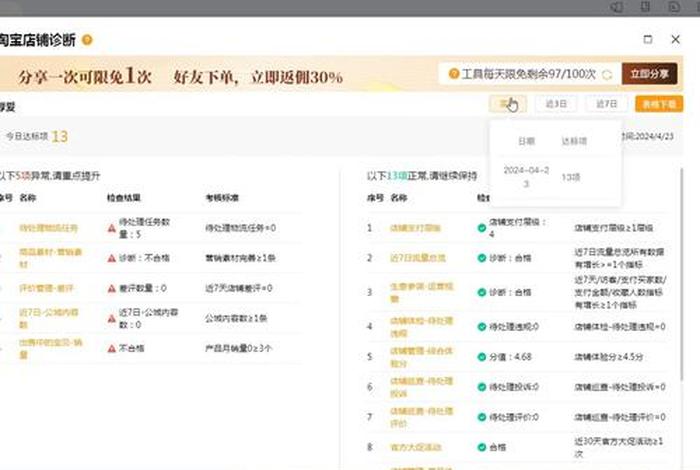Click green check in row 8 合格
Viewport: 700px width, 470px height.
(x=482, y=447)
